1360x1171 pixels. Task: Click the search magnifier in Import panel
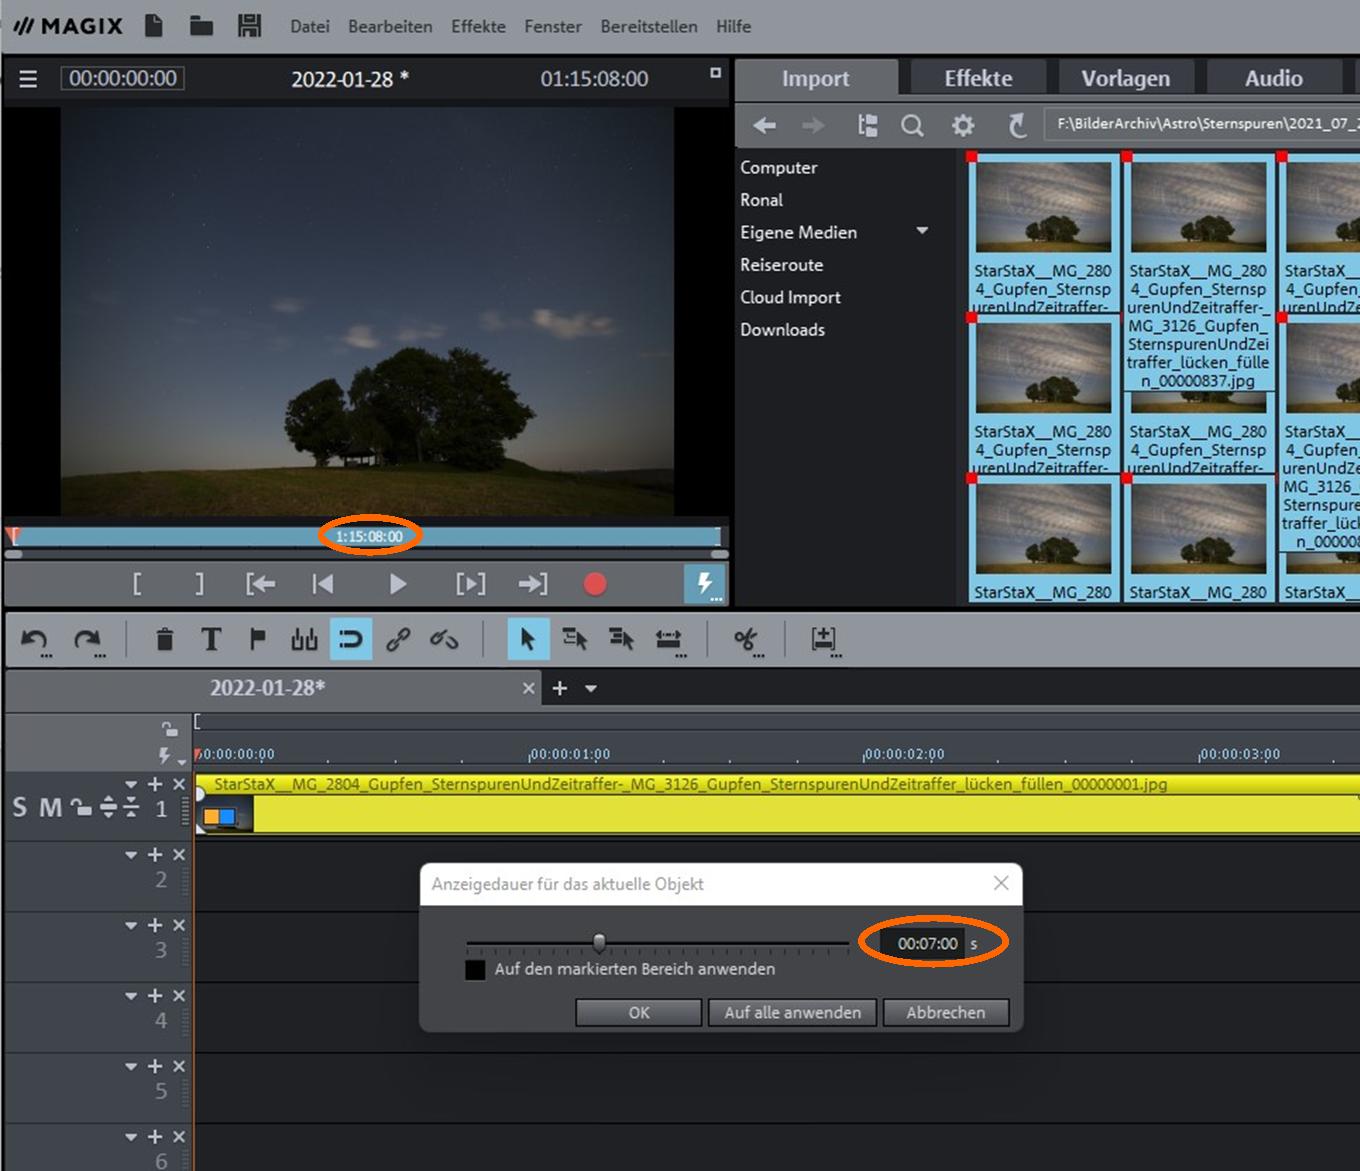[x=912, y=126]
